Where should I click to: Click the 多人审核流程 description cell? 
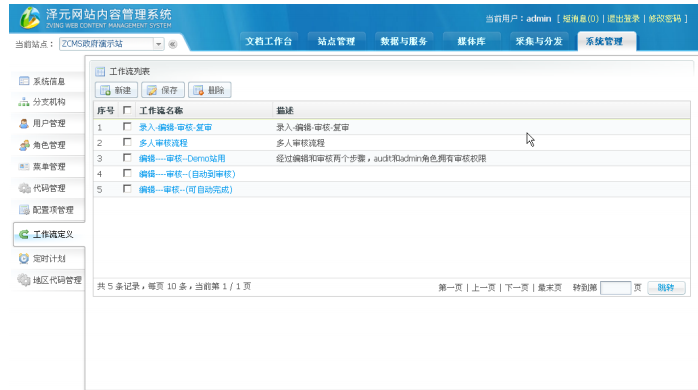coord(300,143)
